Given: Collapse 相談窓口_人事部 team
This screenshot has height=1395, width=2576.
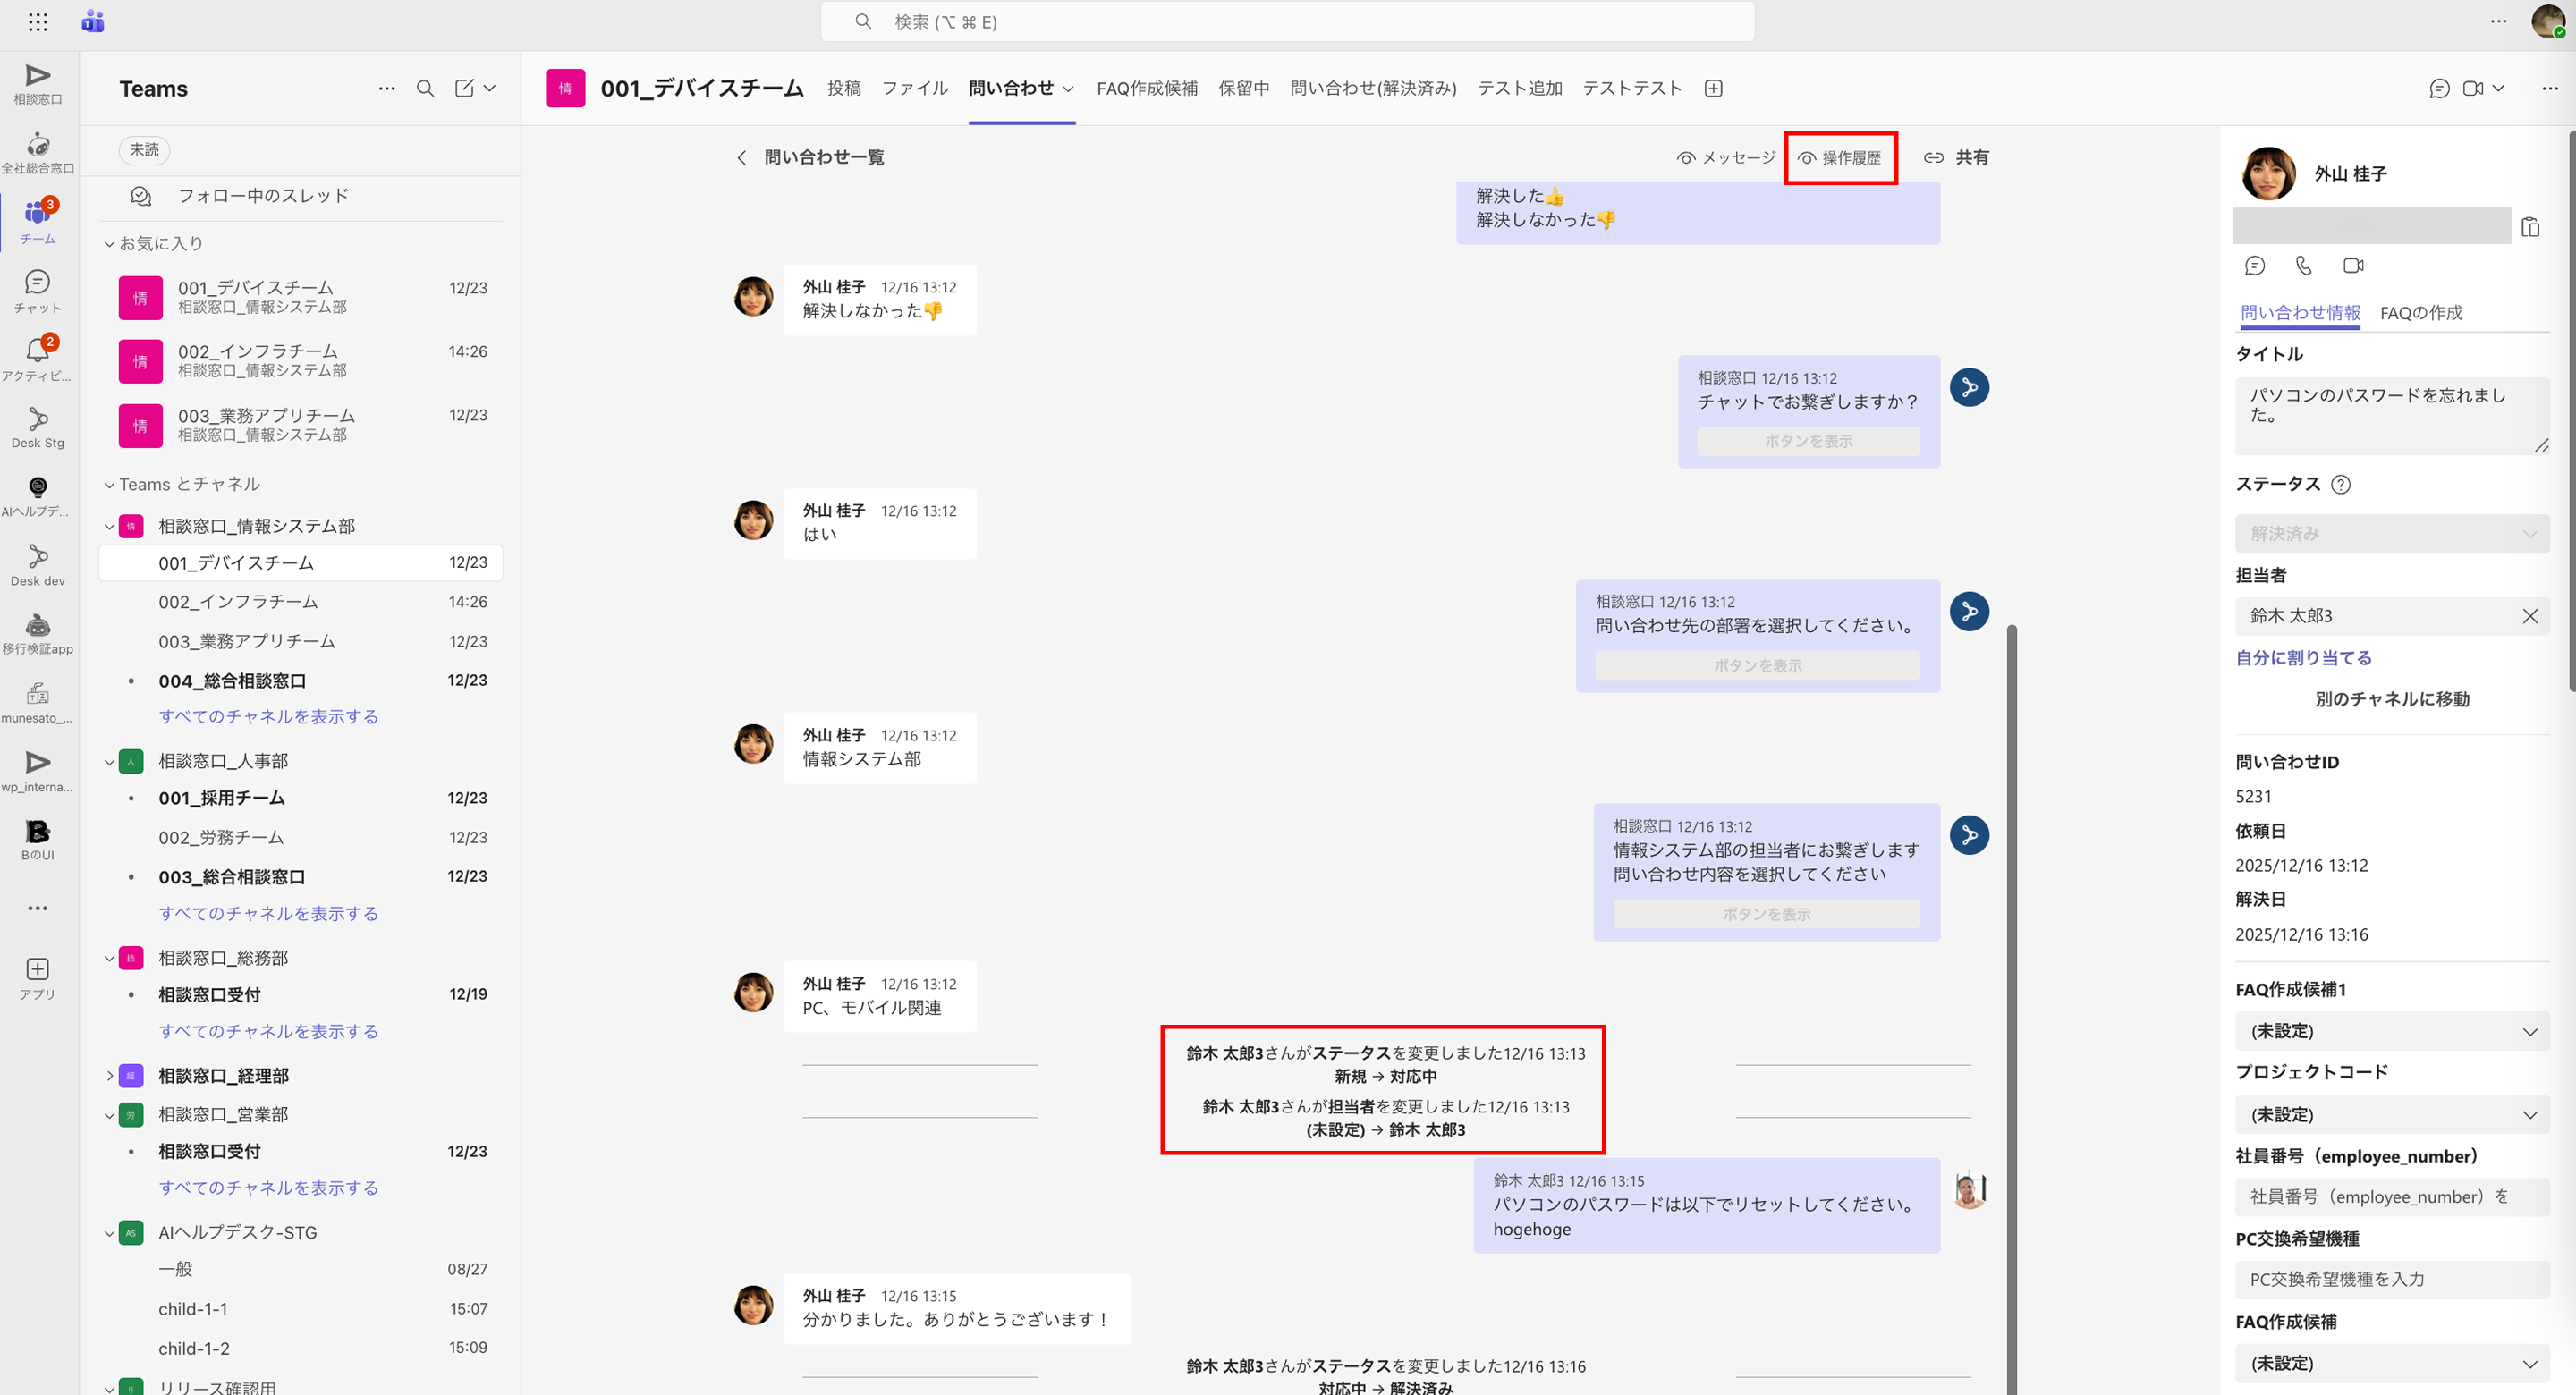Looking at the screenshot, I should (x=109, y=762).
